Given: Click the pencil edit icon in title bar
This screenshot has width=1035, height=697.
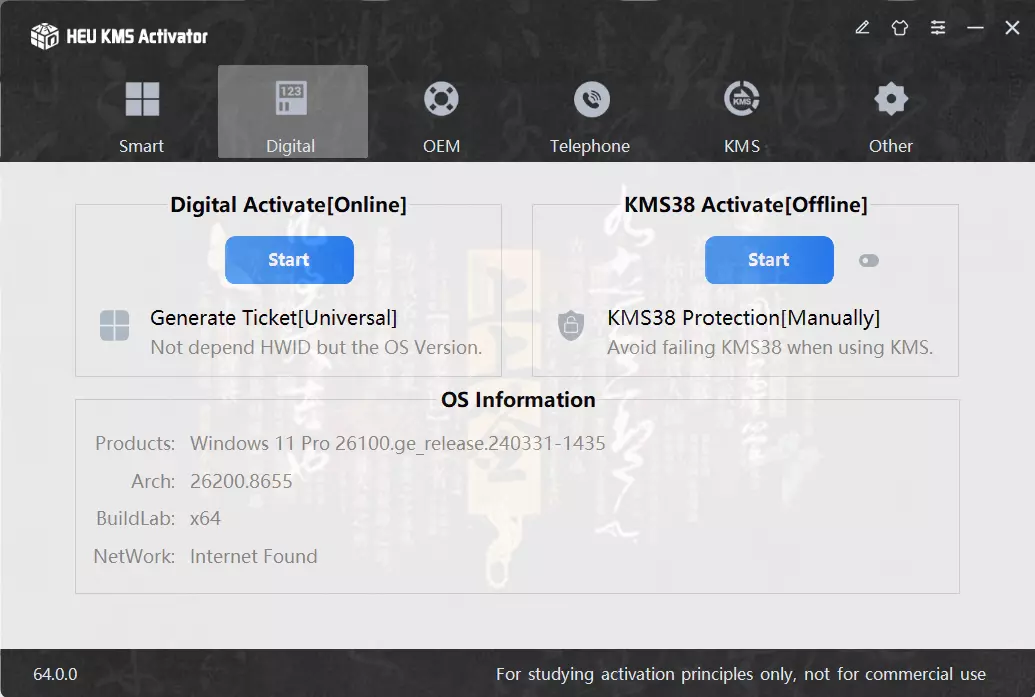Looking at the screenshot, I should point(862,28).
